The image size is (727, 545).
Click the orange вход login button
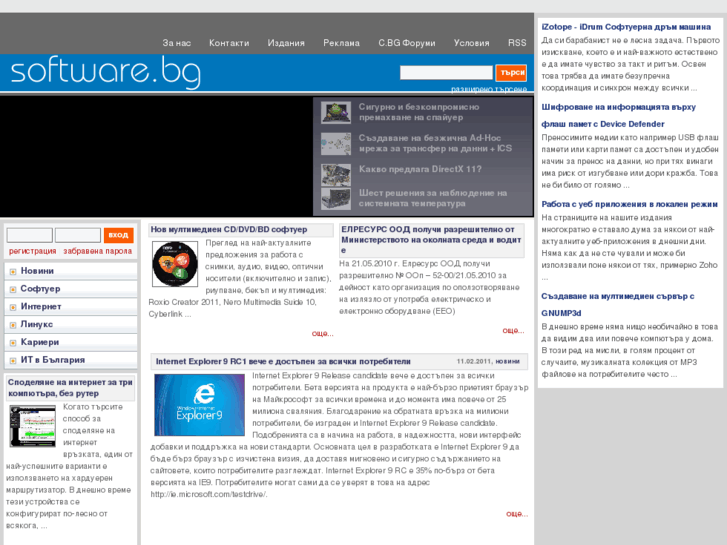coord(119,235)
